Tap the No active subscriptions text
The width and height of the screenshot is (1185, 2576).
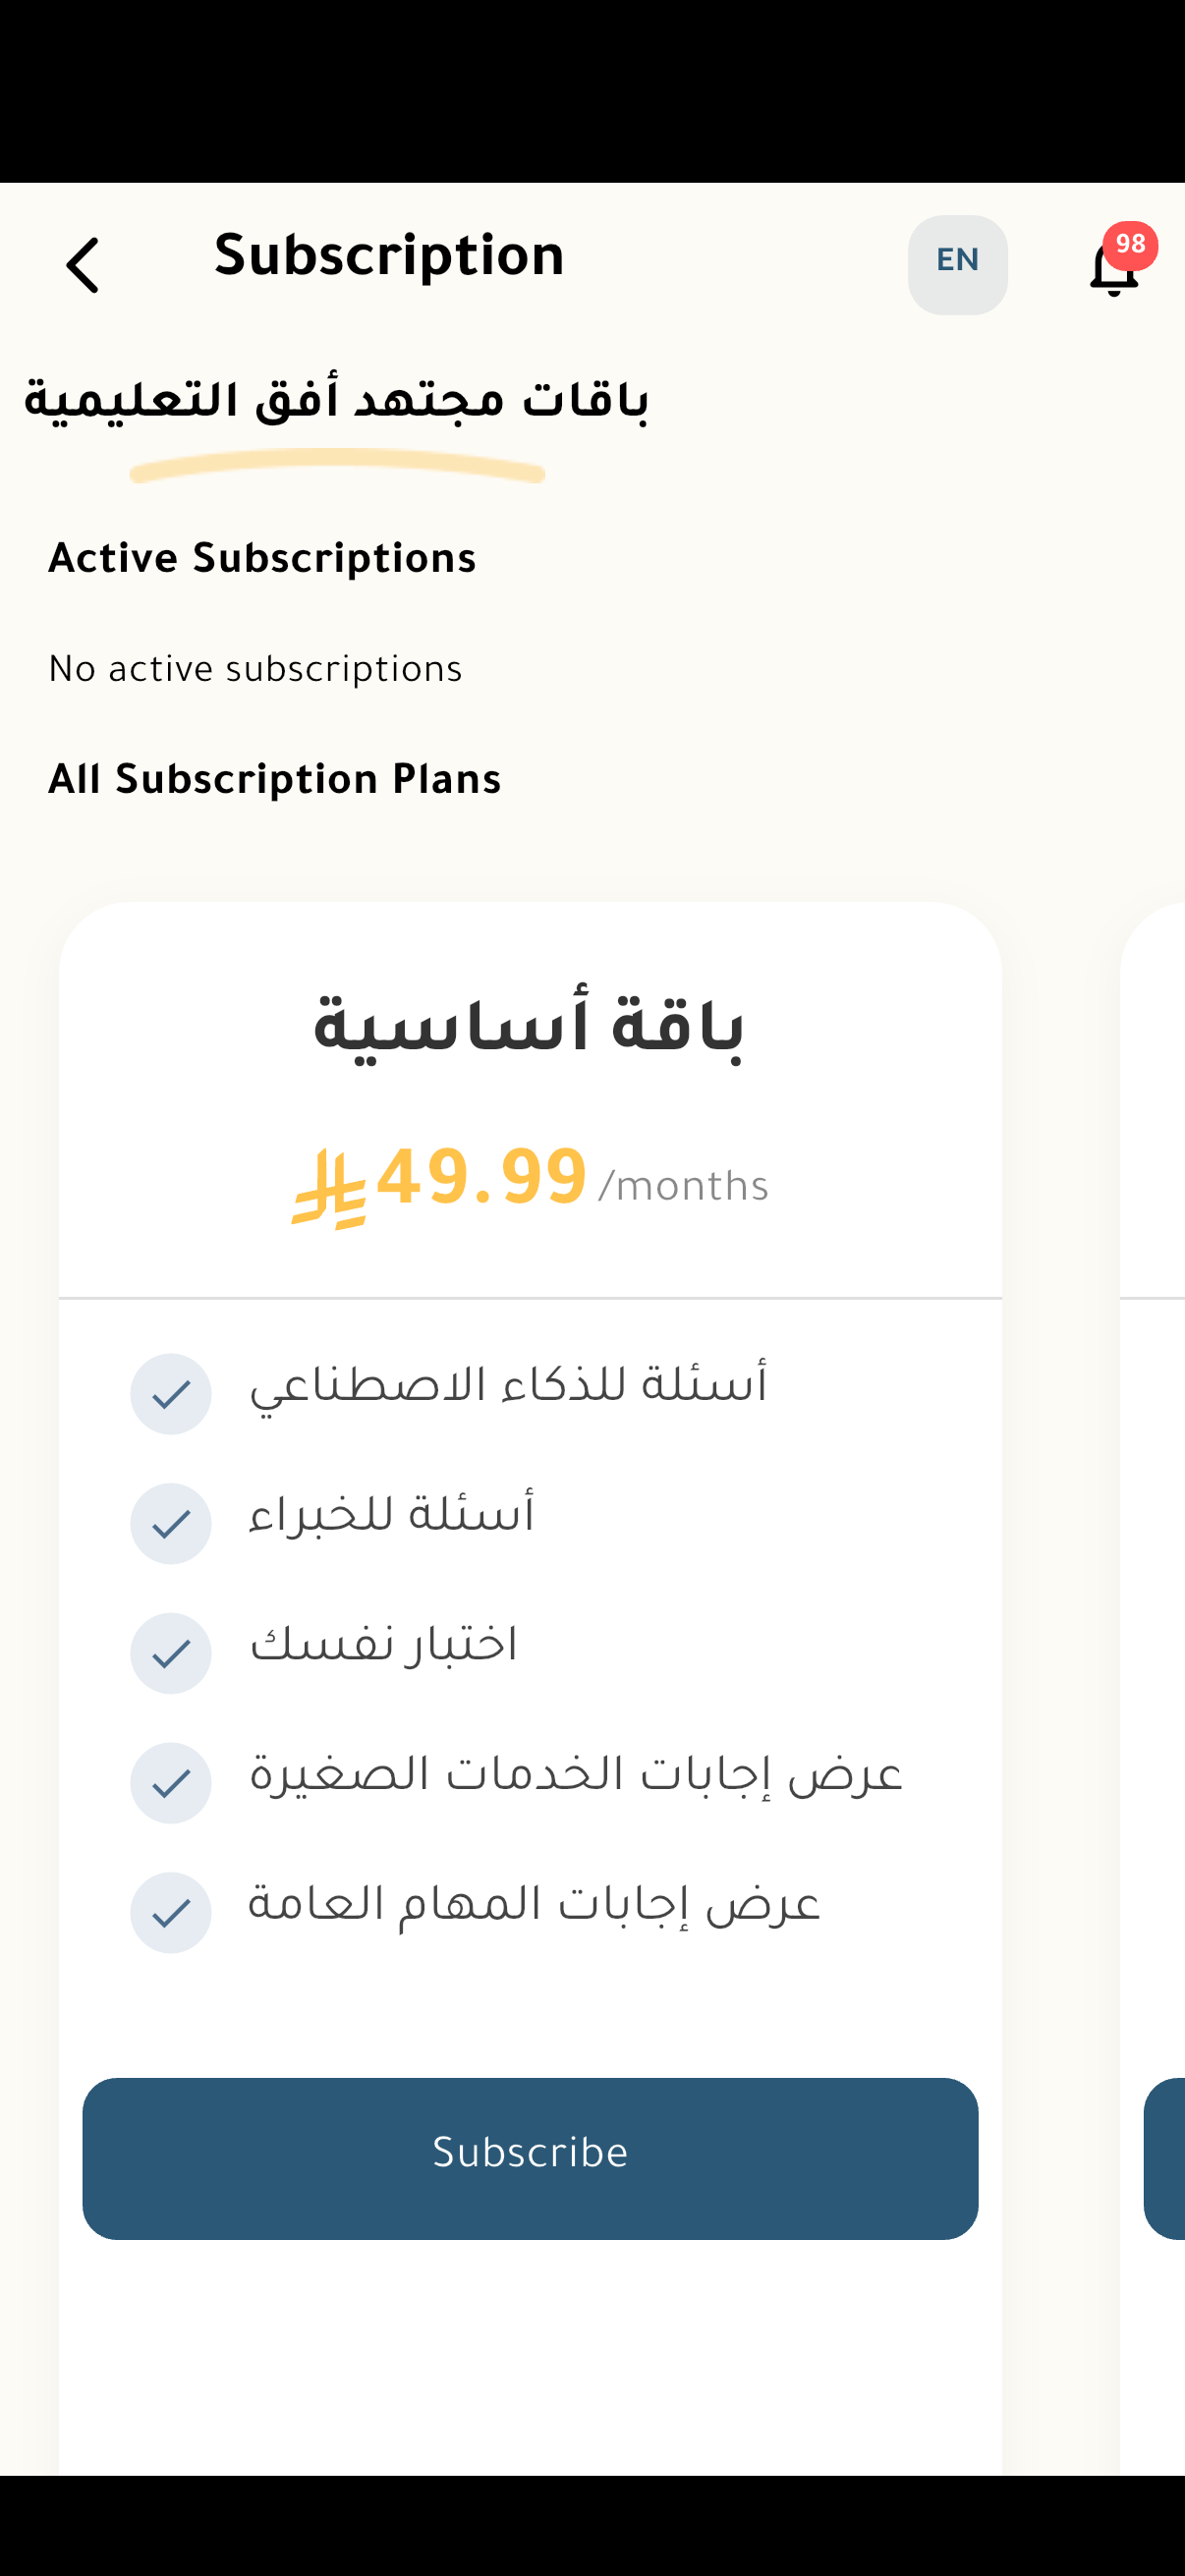coord(255,670)
